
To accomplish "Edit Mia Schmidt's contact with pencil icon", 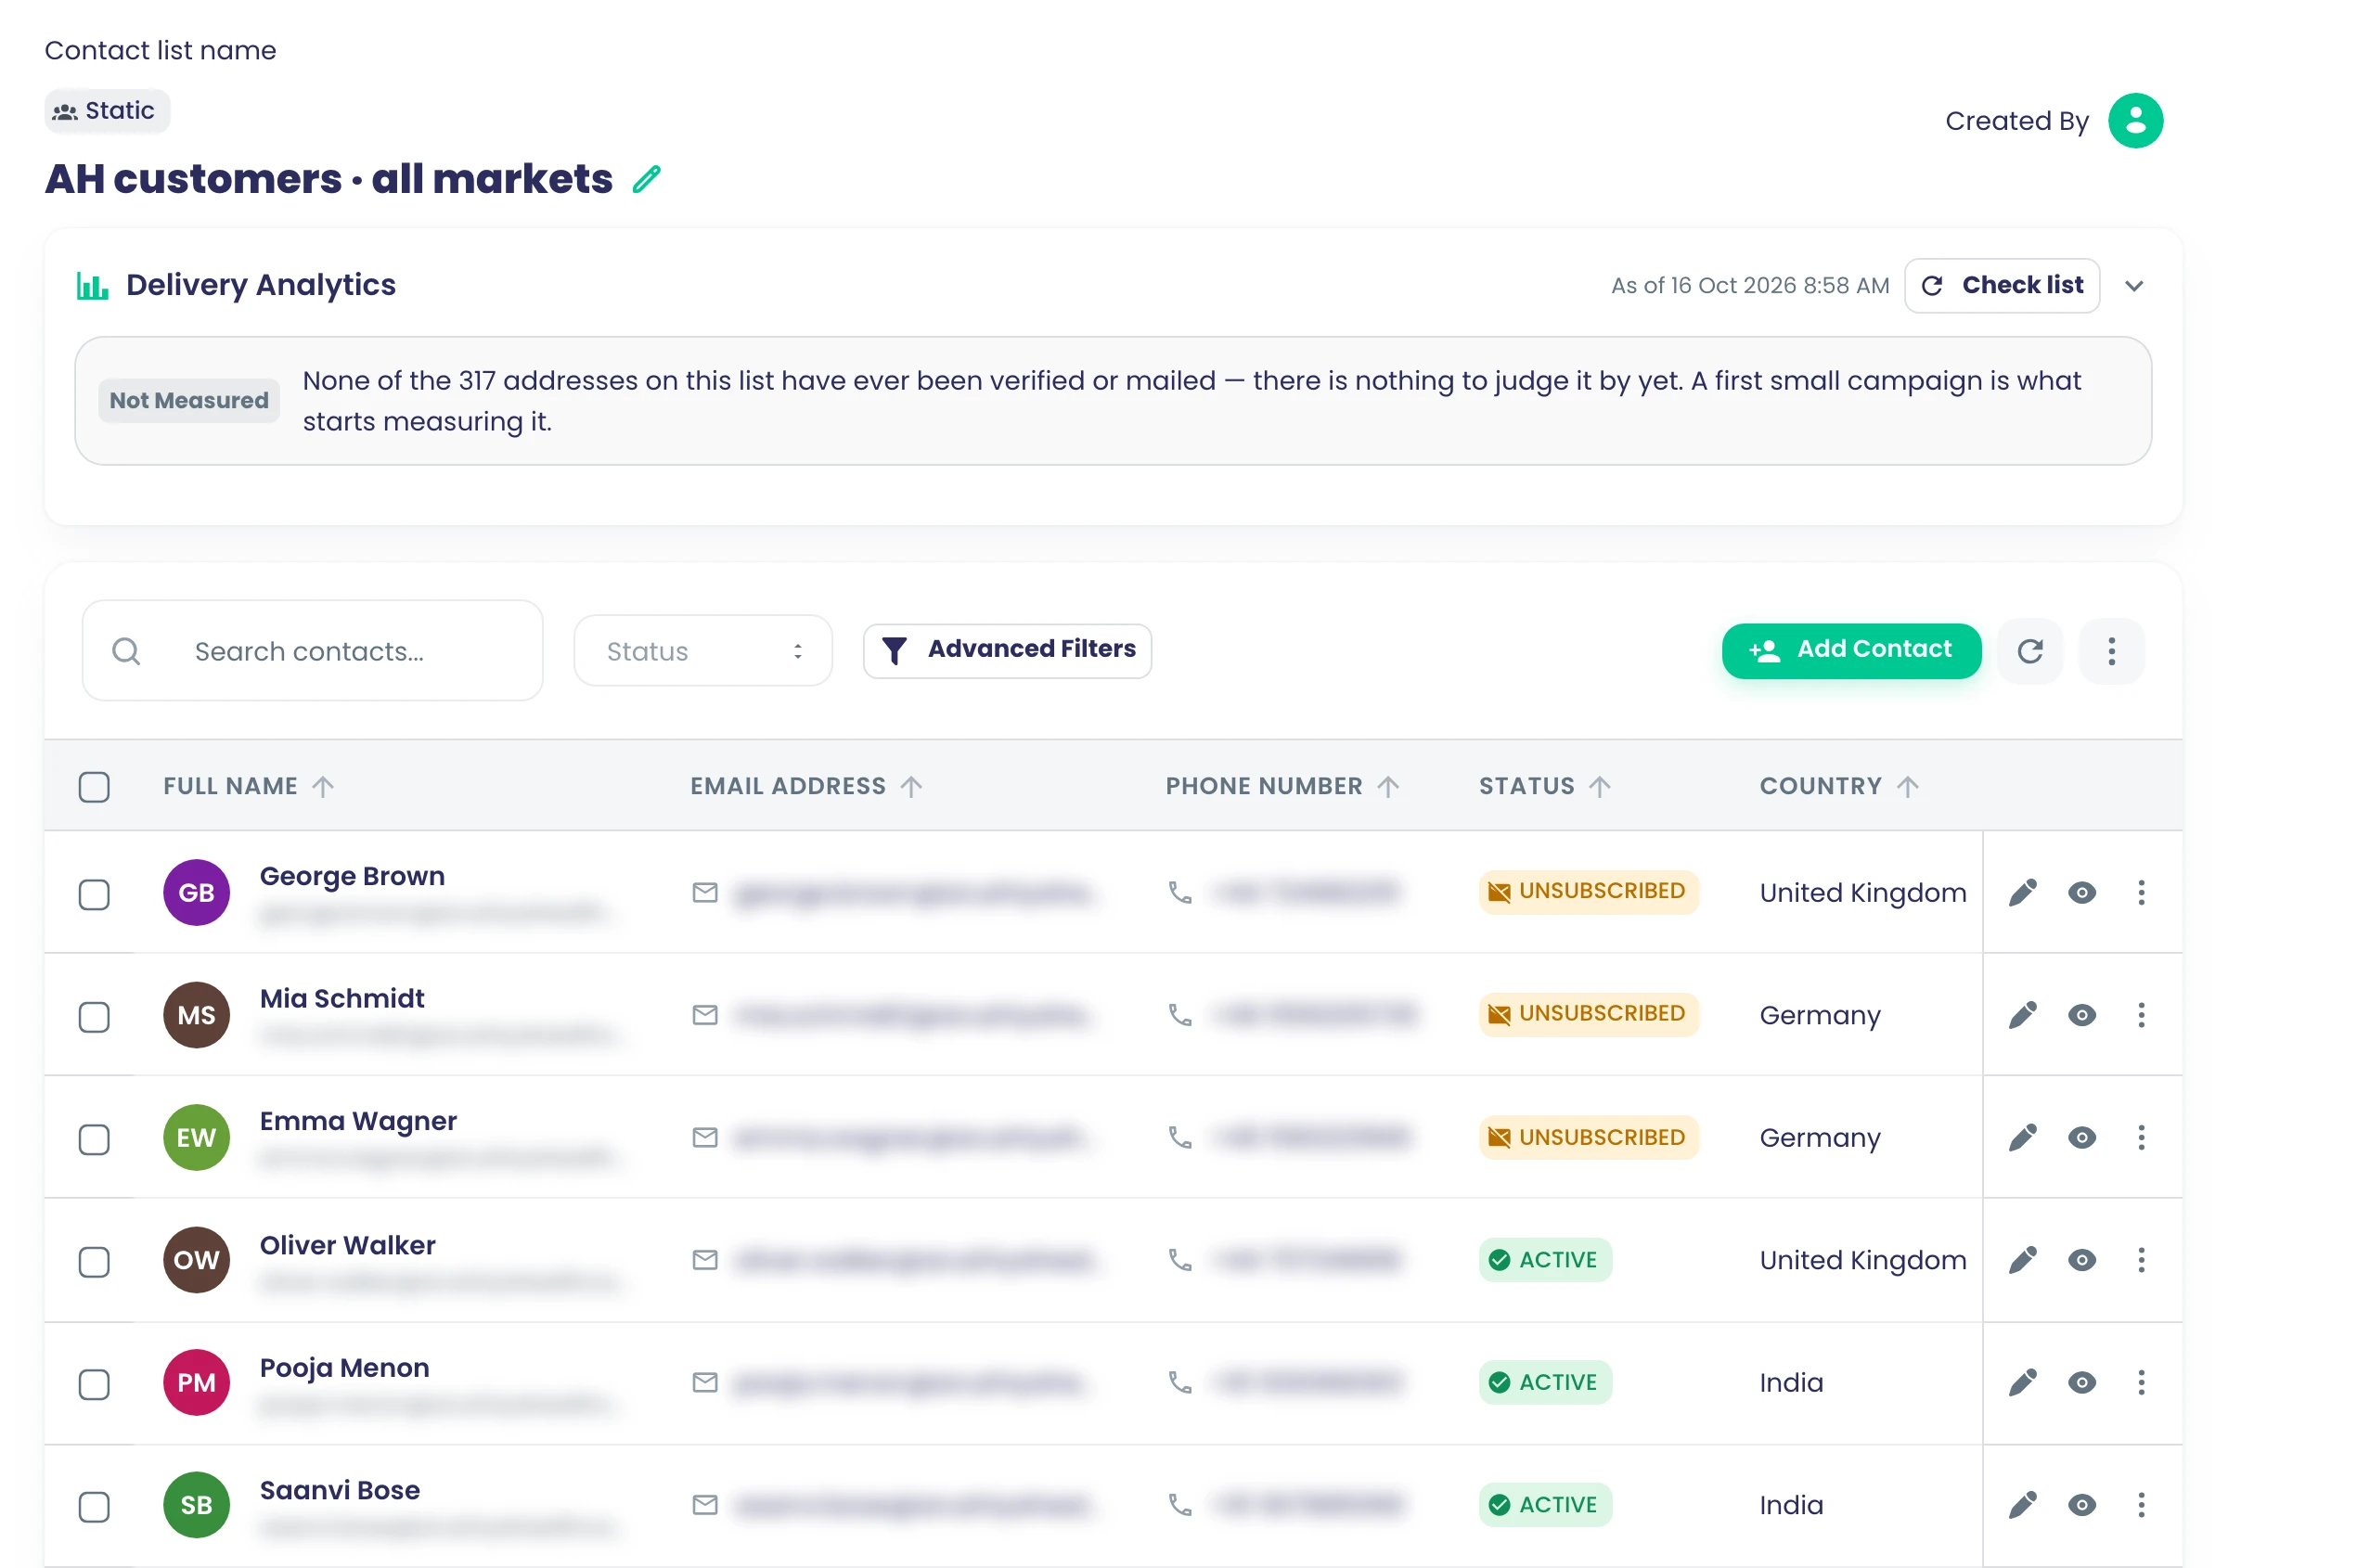I will [2022, 1015].
